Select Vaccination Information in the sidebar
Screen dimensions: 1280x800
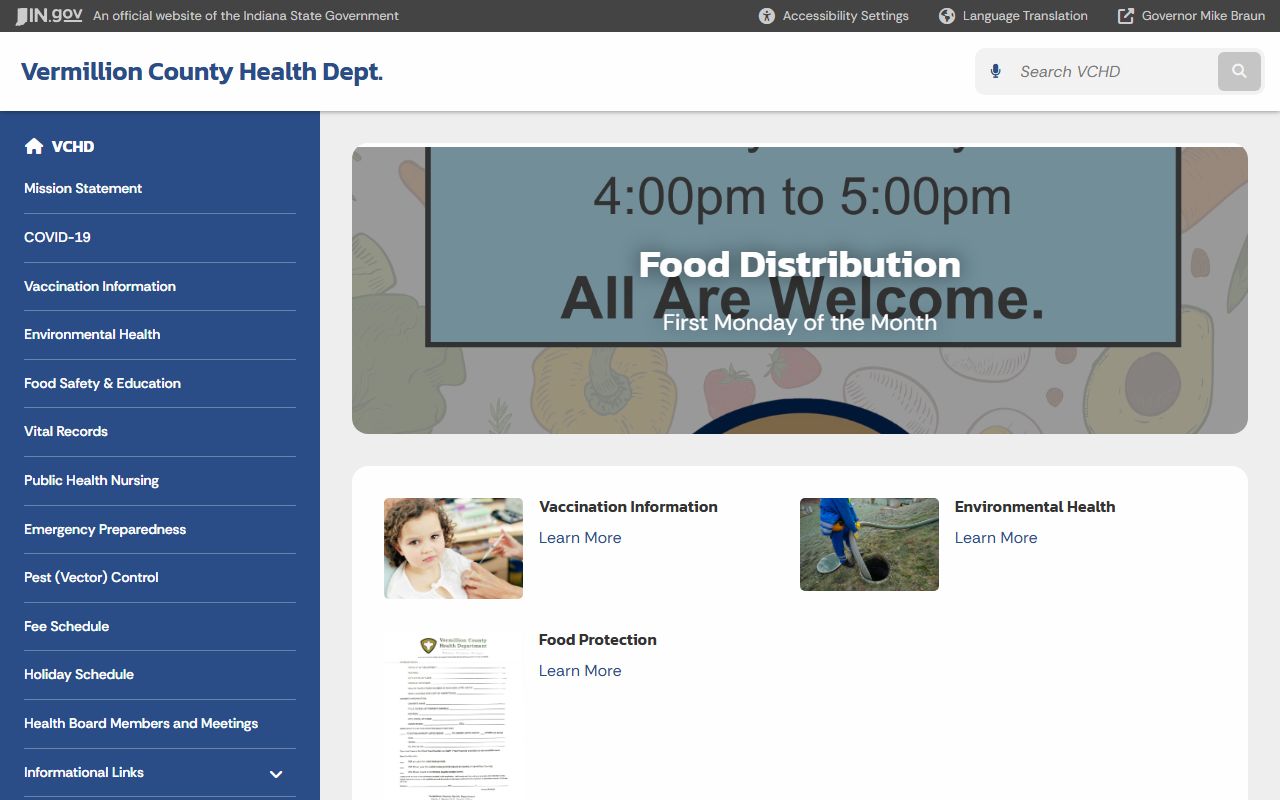click(100, 286)
